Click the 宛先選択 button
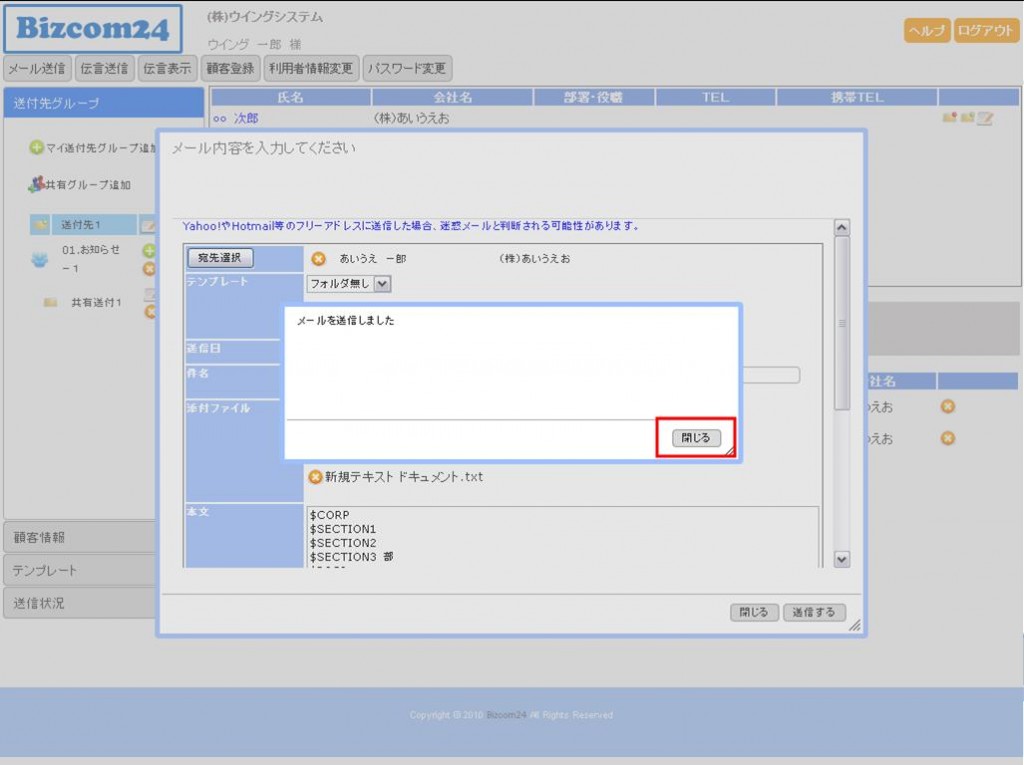This screenshot has height=765, width=1024. click(221, 258)
